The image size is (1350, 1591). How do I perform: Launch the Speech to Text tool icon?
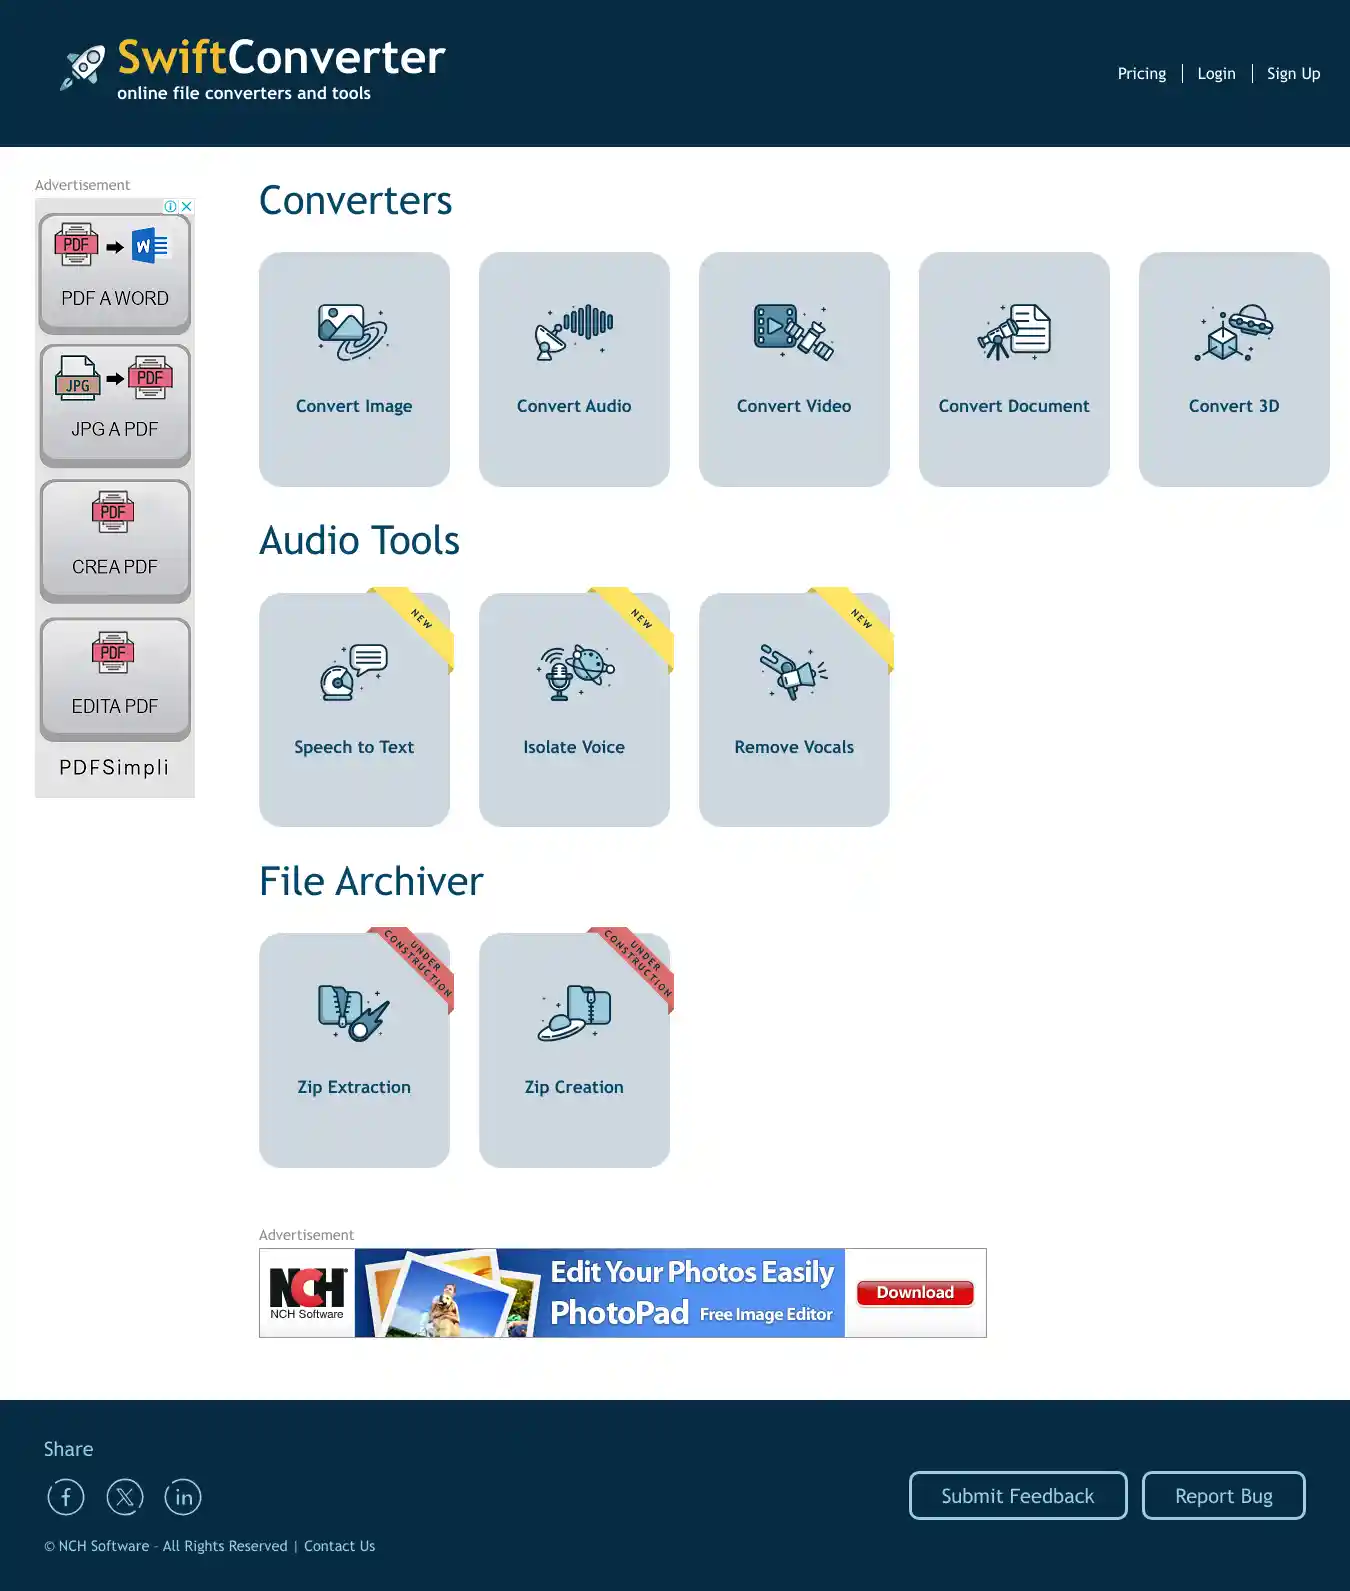(x=353, y=672)
